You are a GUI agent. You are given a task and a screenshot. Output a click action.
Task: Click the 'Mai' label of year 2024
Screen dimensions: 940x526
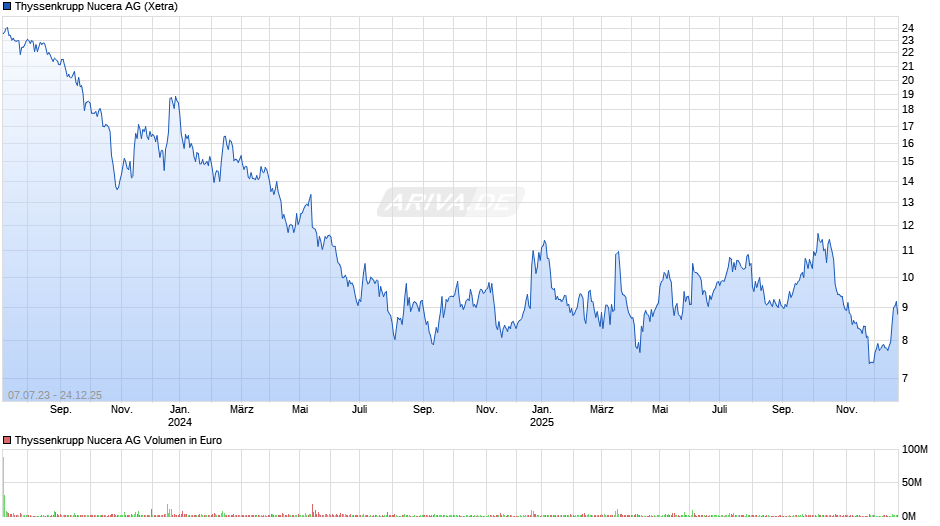tap(300, 410)
